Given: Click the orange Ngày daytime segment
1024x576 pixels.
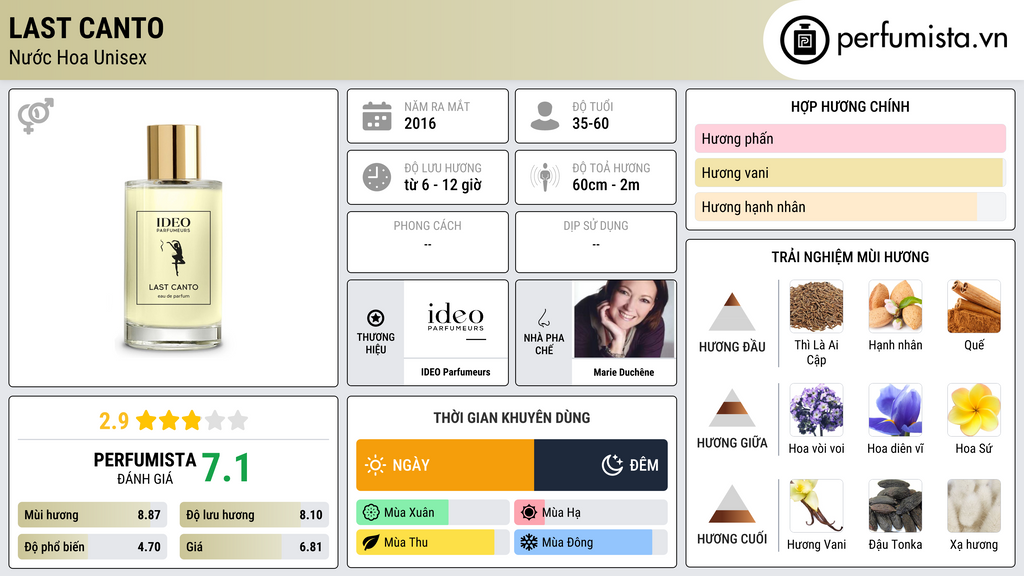Looking at the screenshot, I should click(445, 465).
